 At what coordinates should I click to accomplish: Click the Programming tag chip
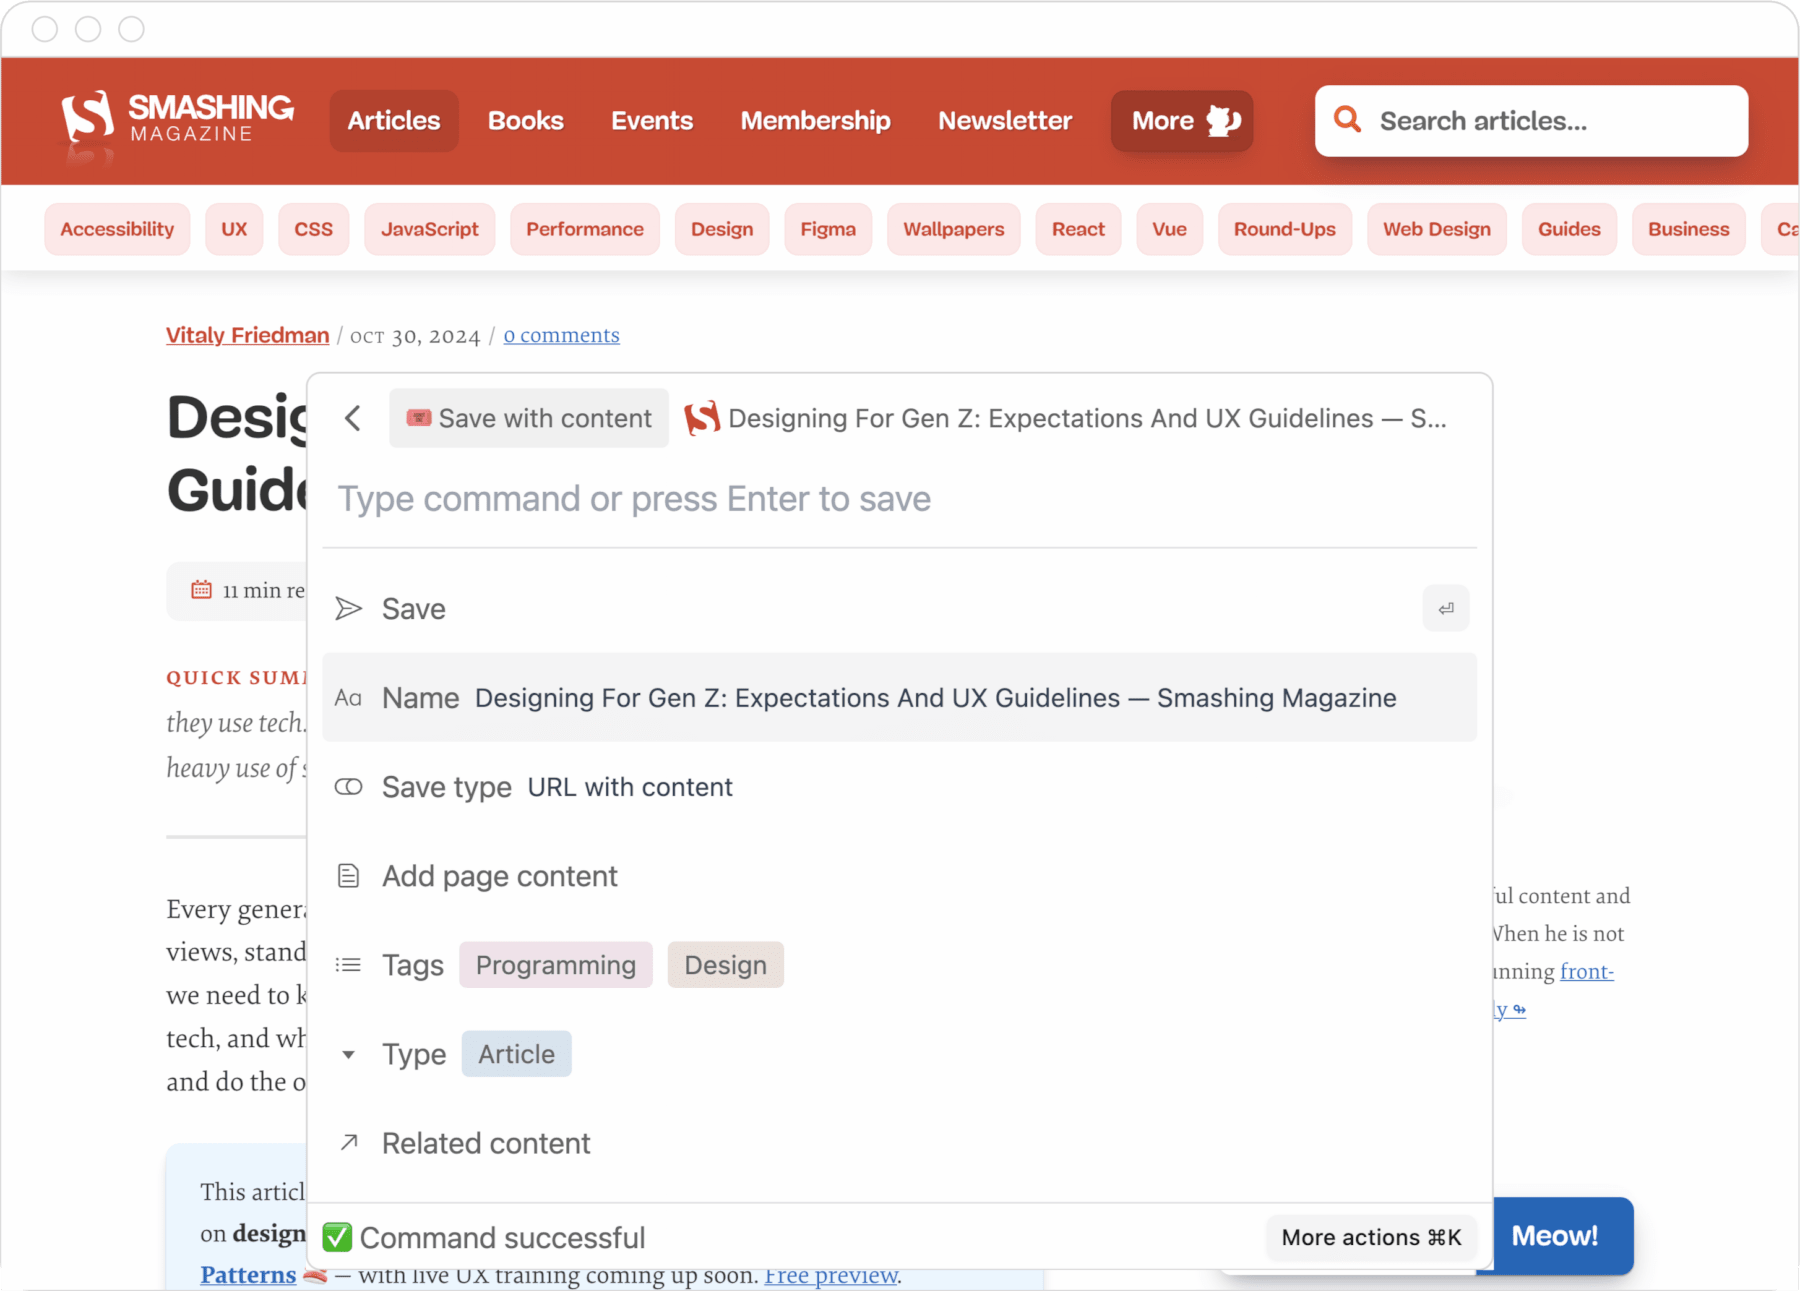[x=556, y=965]
